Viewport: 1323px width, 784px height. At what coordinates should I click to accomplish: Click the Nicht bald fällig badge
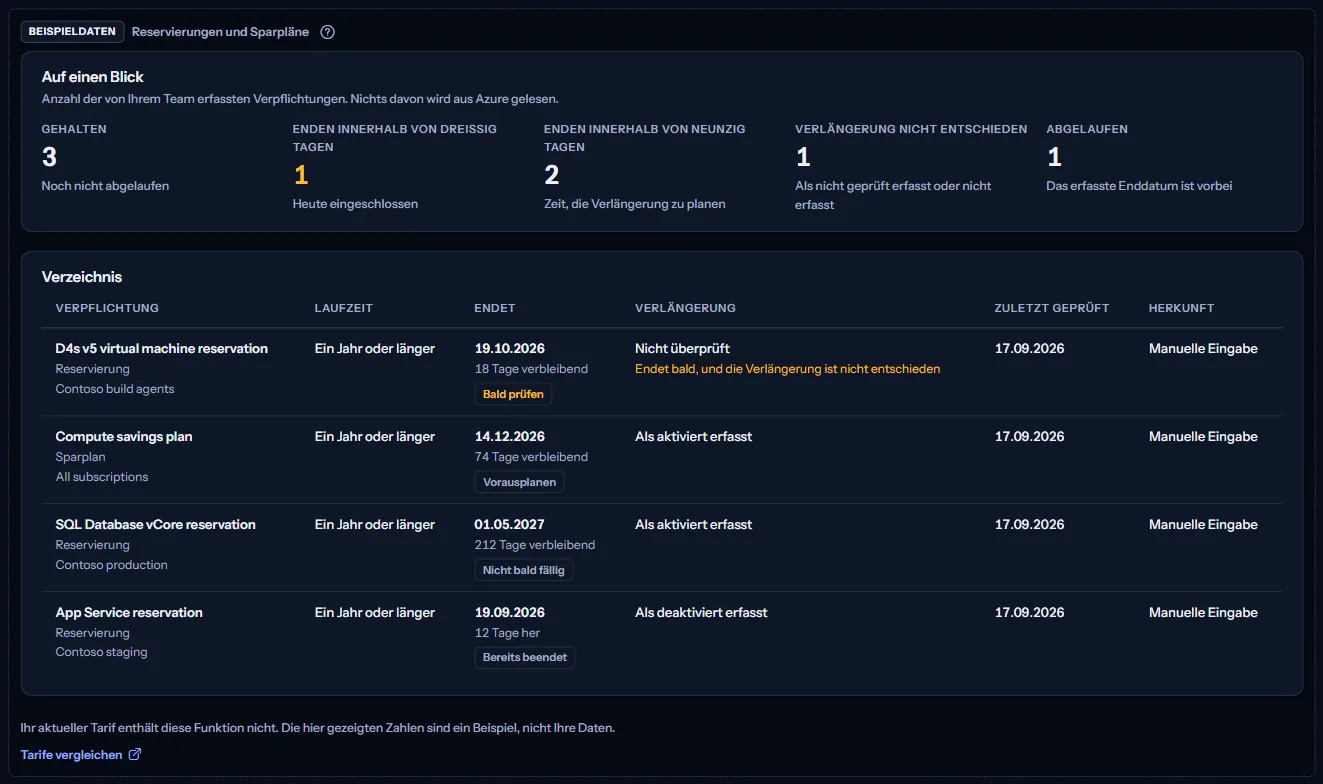click(x=524, y=570)
